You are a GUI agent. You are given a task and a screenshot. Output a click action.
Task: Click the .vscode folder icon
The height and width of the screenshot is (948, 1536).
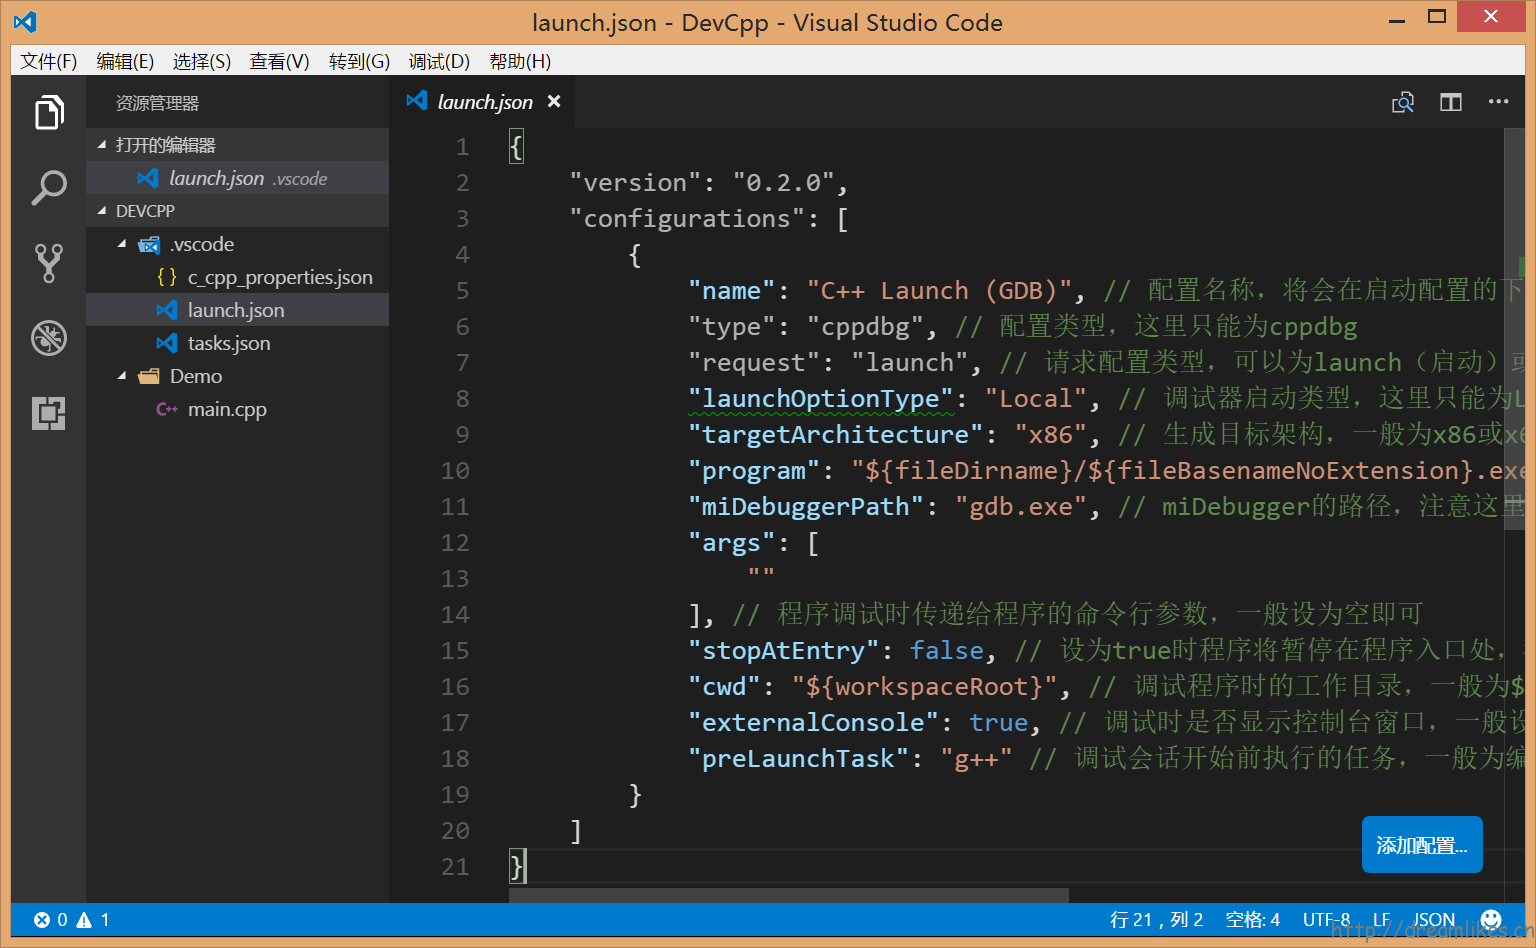[x=149, y=245]
